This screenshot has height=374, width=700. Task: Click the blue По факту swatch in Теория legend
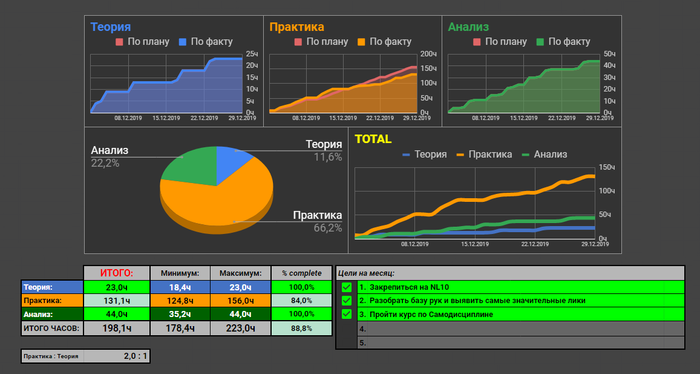point(183,42)
